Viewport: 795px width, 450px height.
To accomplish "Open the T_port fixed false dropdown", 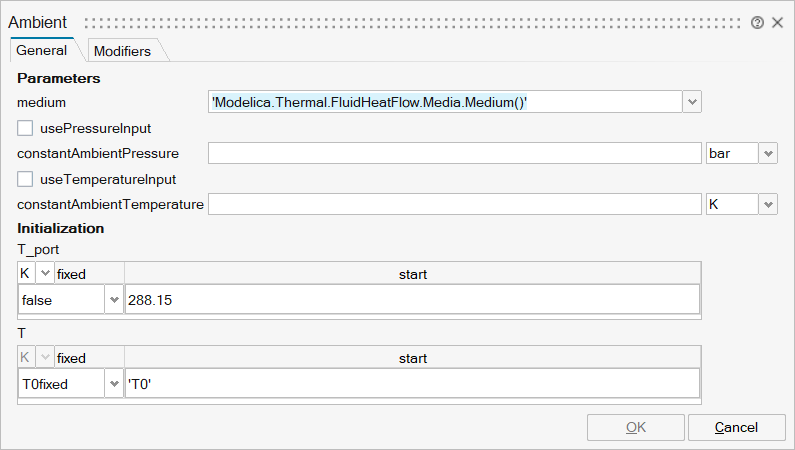I will [x=113, y=299].
